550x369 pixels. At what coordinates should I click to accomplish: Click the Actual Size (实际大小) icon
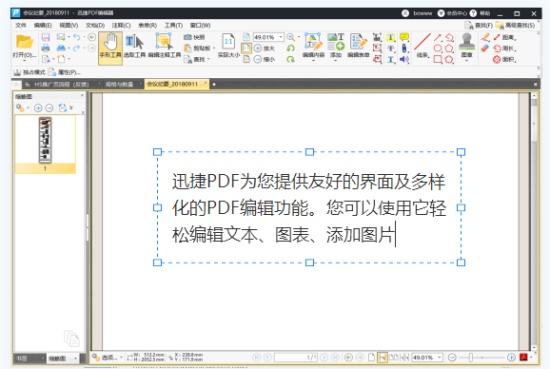(229, 46)
